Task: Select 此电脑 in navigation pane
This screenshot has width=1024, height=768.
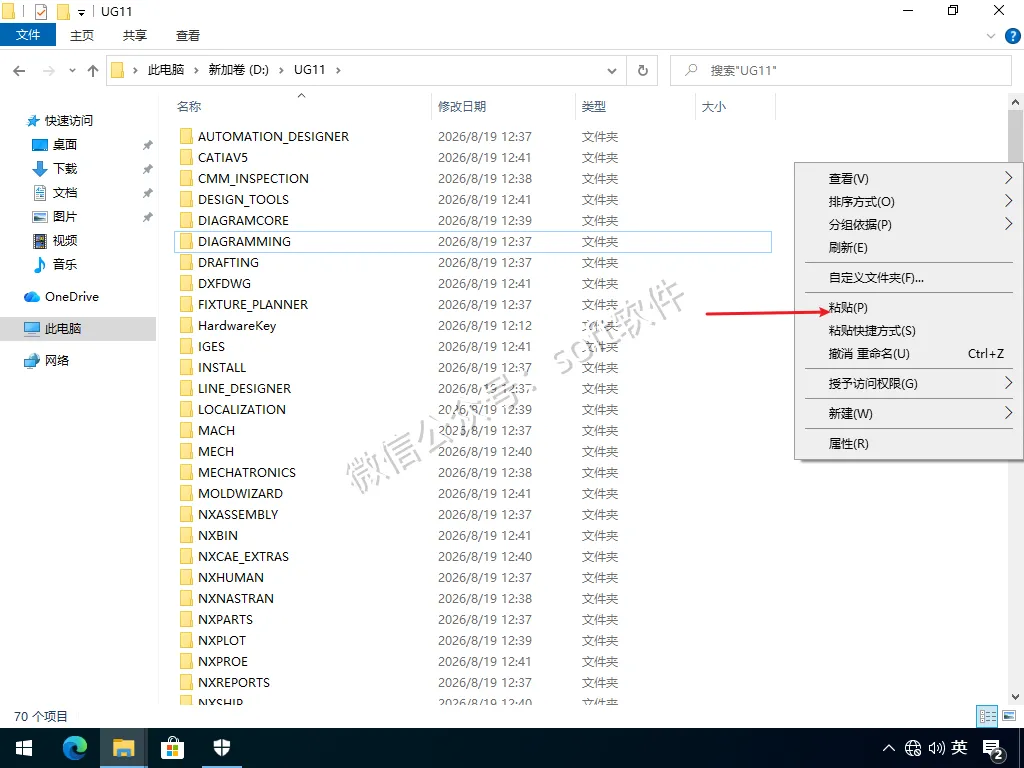Action: 63,328
